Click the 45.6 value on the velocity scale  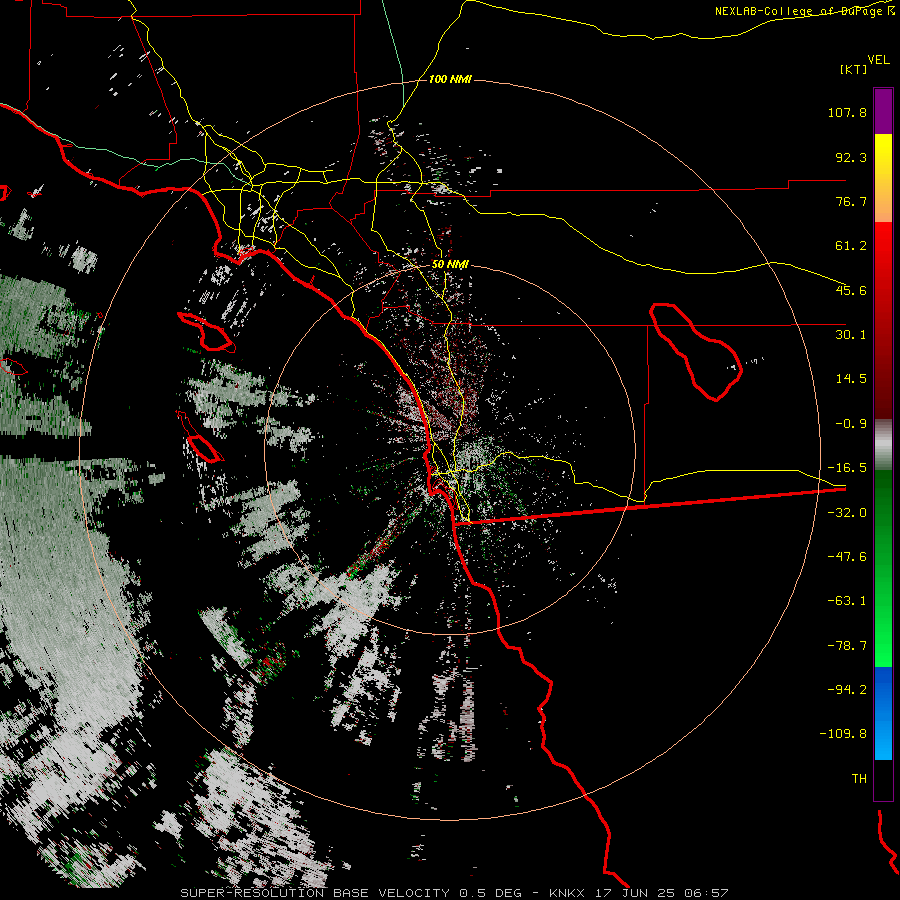(x=851, y=290)
